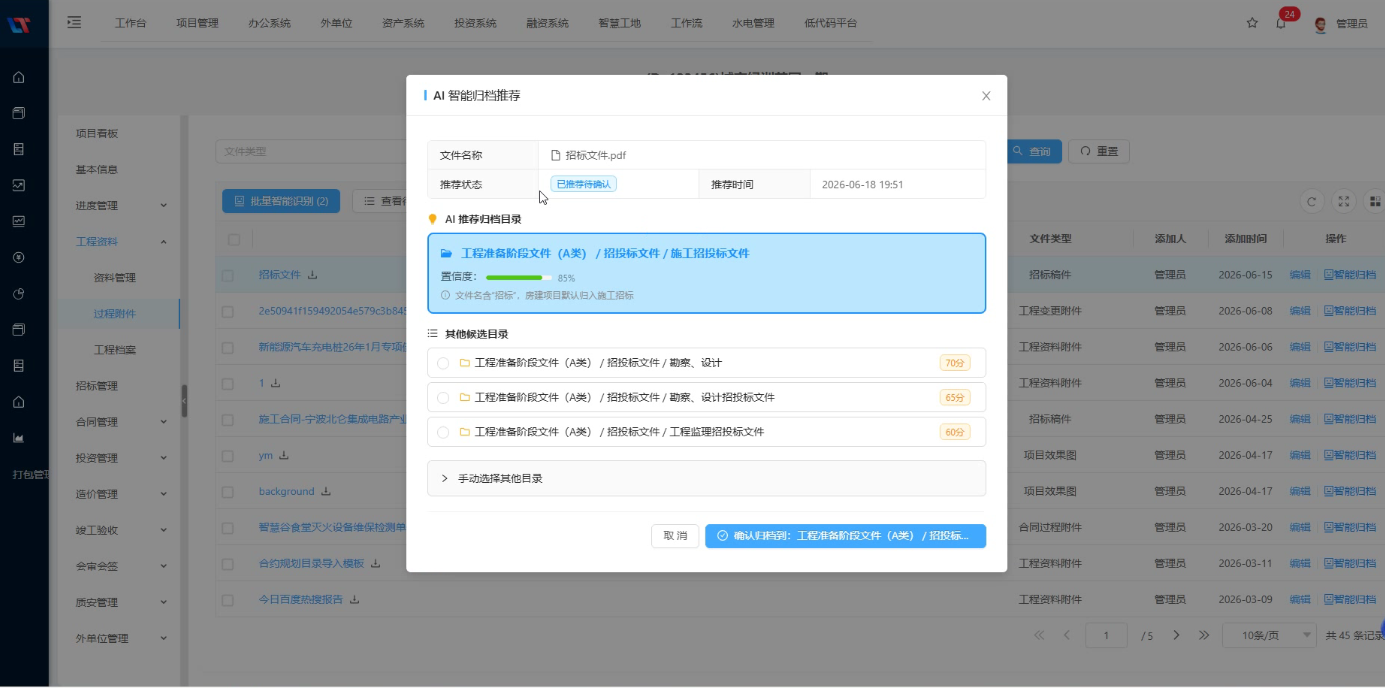The image size is (1385, 688).
Task: Click the PDF file icon beside 招标文件.pdf
Action: click(x=556, y=155)
